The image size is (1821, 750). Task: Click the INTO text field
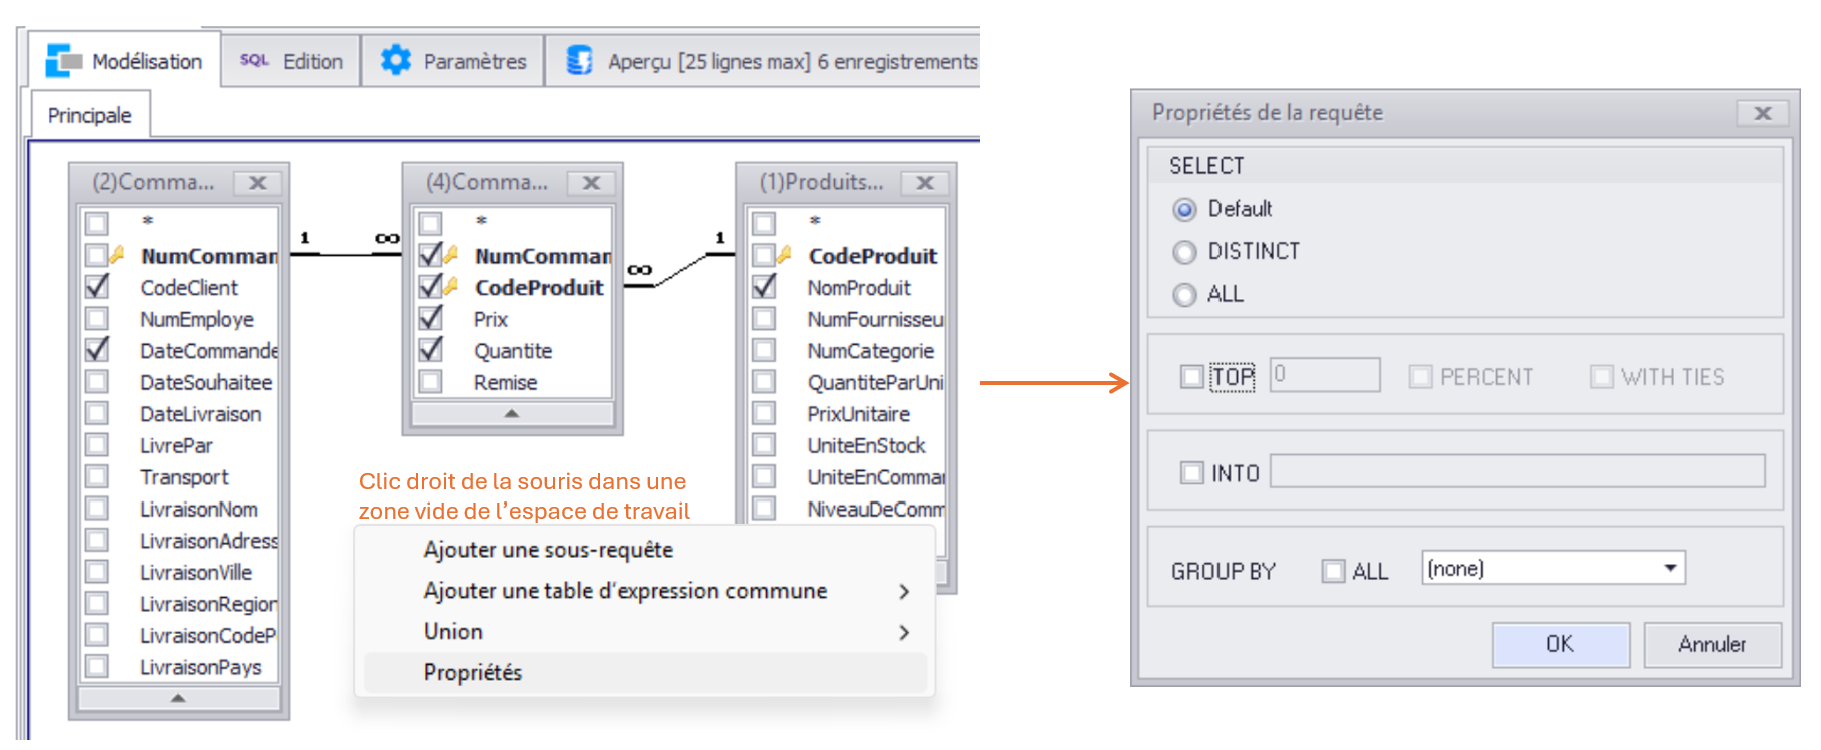1516,471
